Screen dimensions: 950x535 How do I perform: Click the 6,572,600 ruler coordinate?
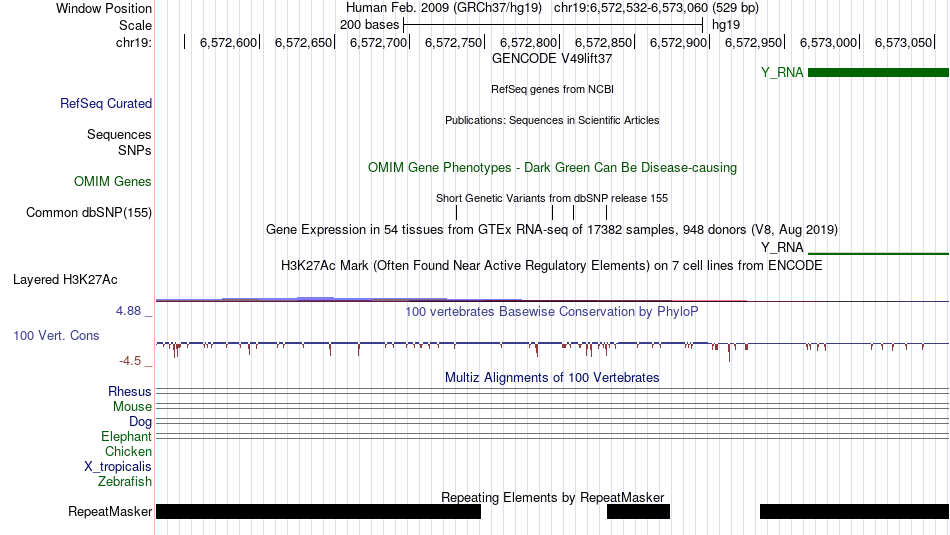[x=228, y=42]
